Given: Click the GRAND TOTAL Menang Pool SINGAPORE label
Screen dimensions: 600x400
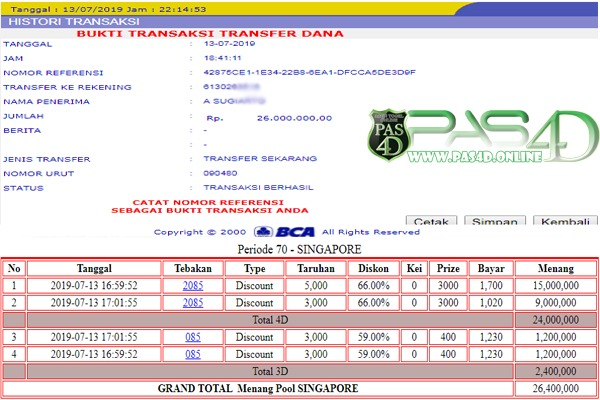Looking at the screenshot, I should (x=258, y=389).
